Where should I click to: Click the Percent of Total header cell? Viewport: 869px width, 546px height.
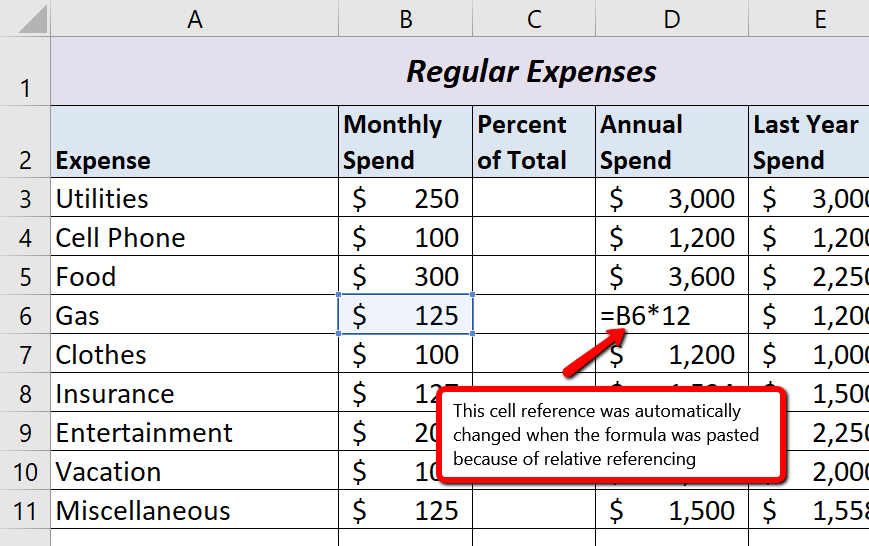pyautogui.click(x=534, y=141)
